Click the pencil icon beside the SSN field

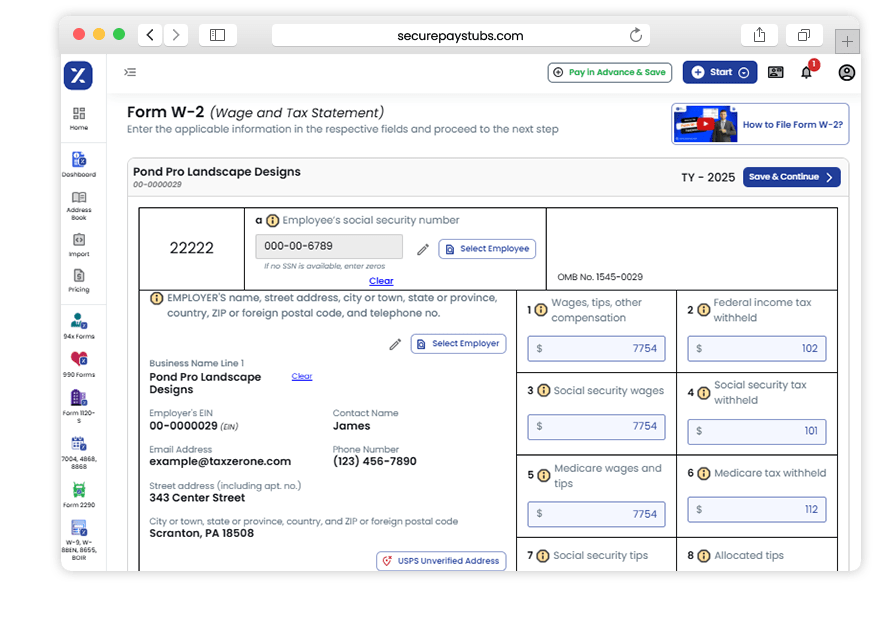coord(423,249)
